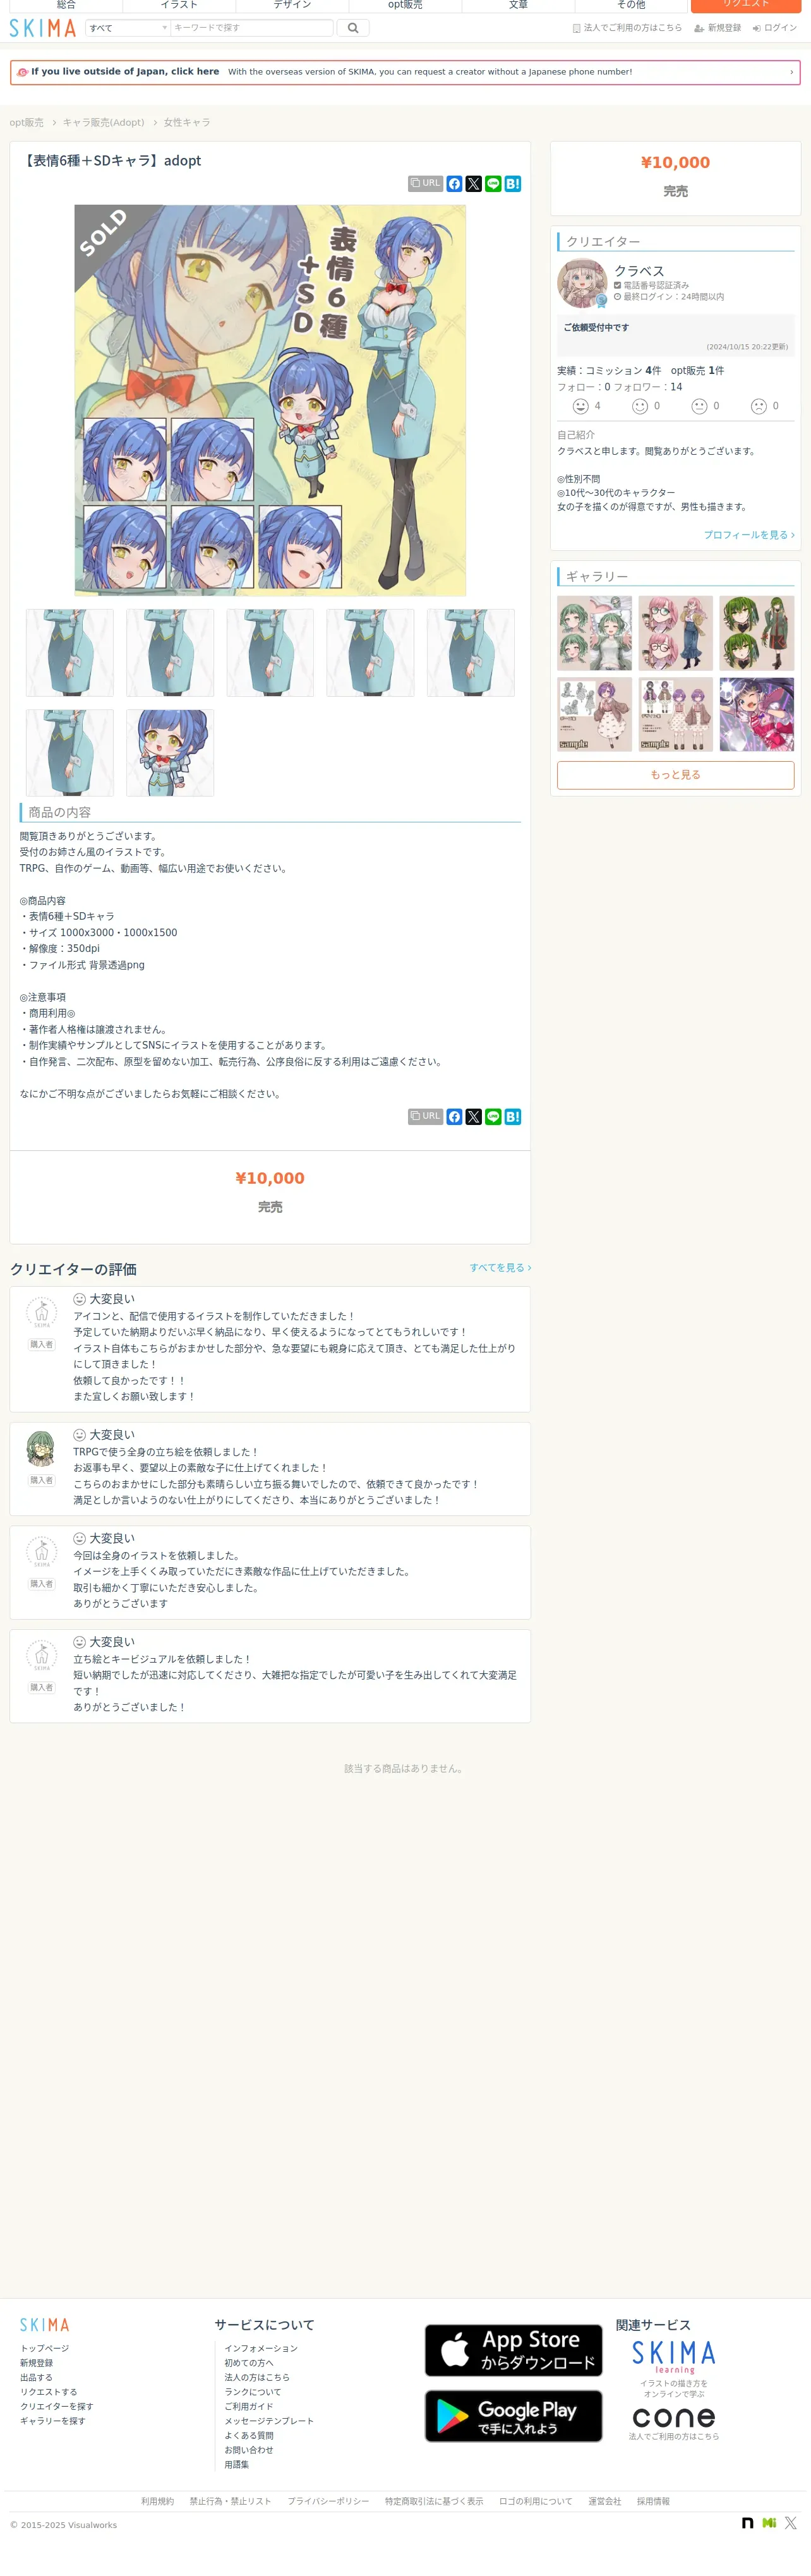The width and height of the screenshot is (811, 2576).
Task: Click Google Play download badge
Action: (514, 2416)
